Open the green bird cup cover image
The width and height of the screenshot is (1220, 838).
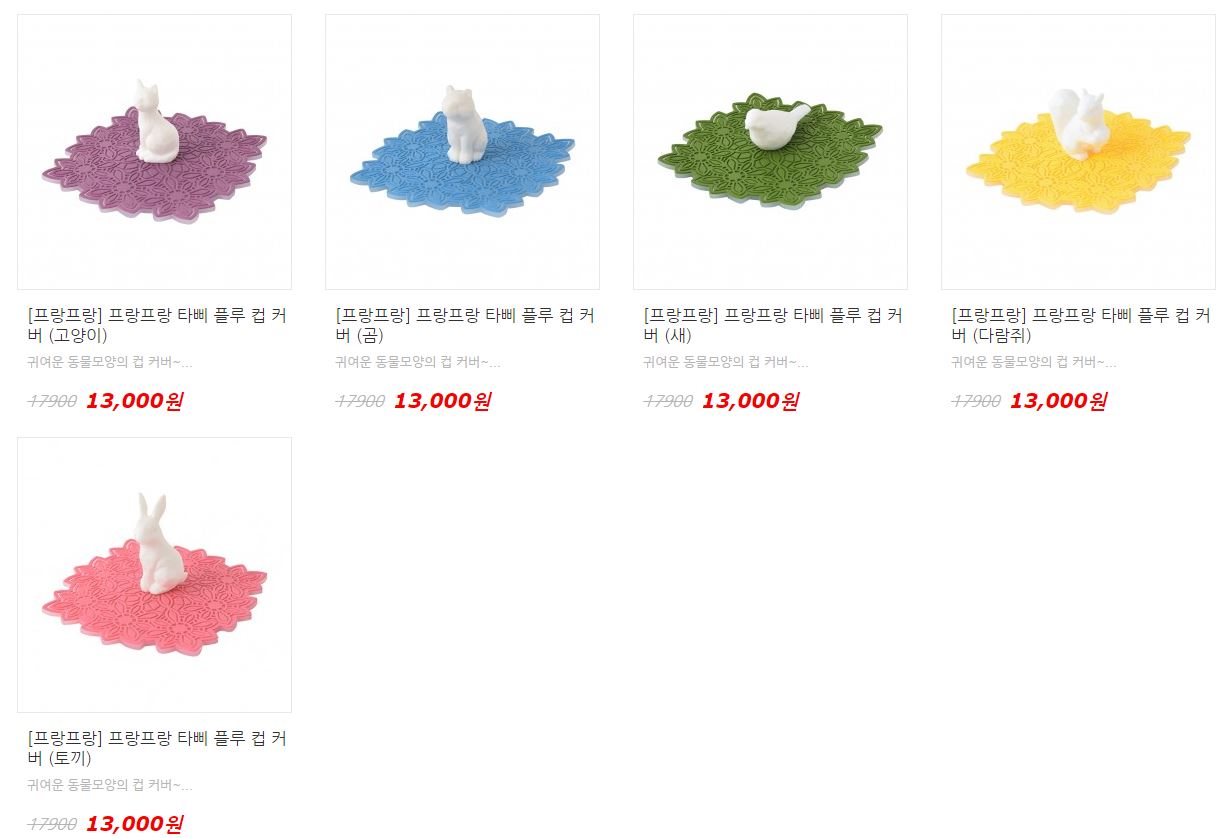pyautogui.click(x=770, y=152)
